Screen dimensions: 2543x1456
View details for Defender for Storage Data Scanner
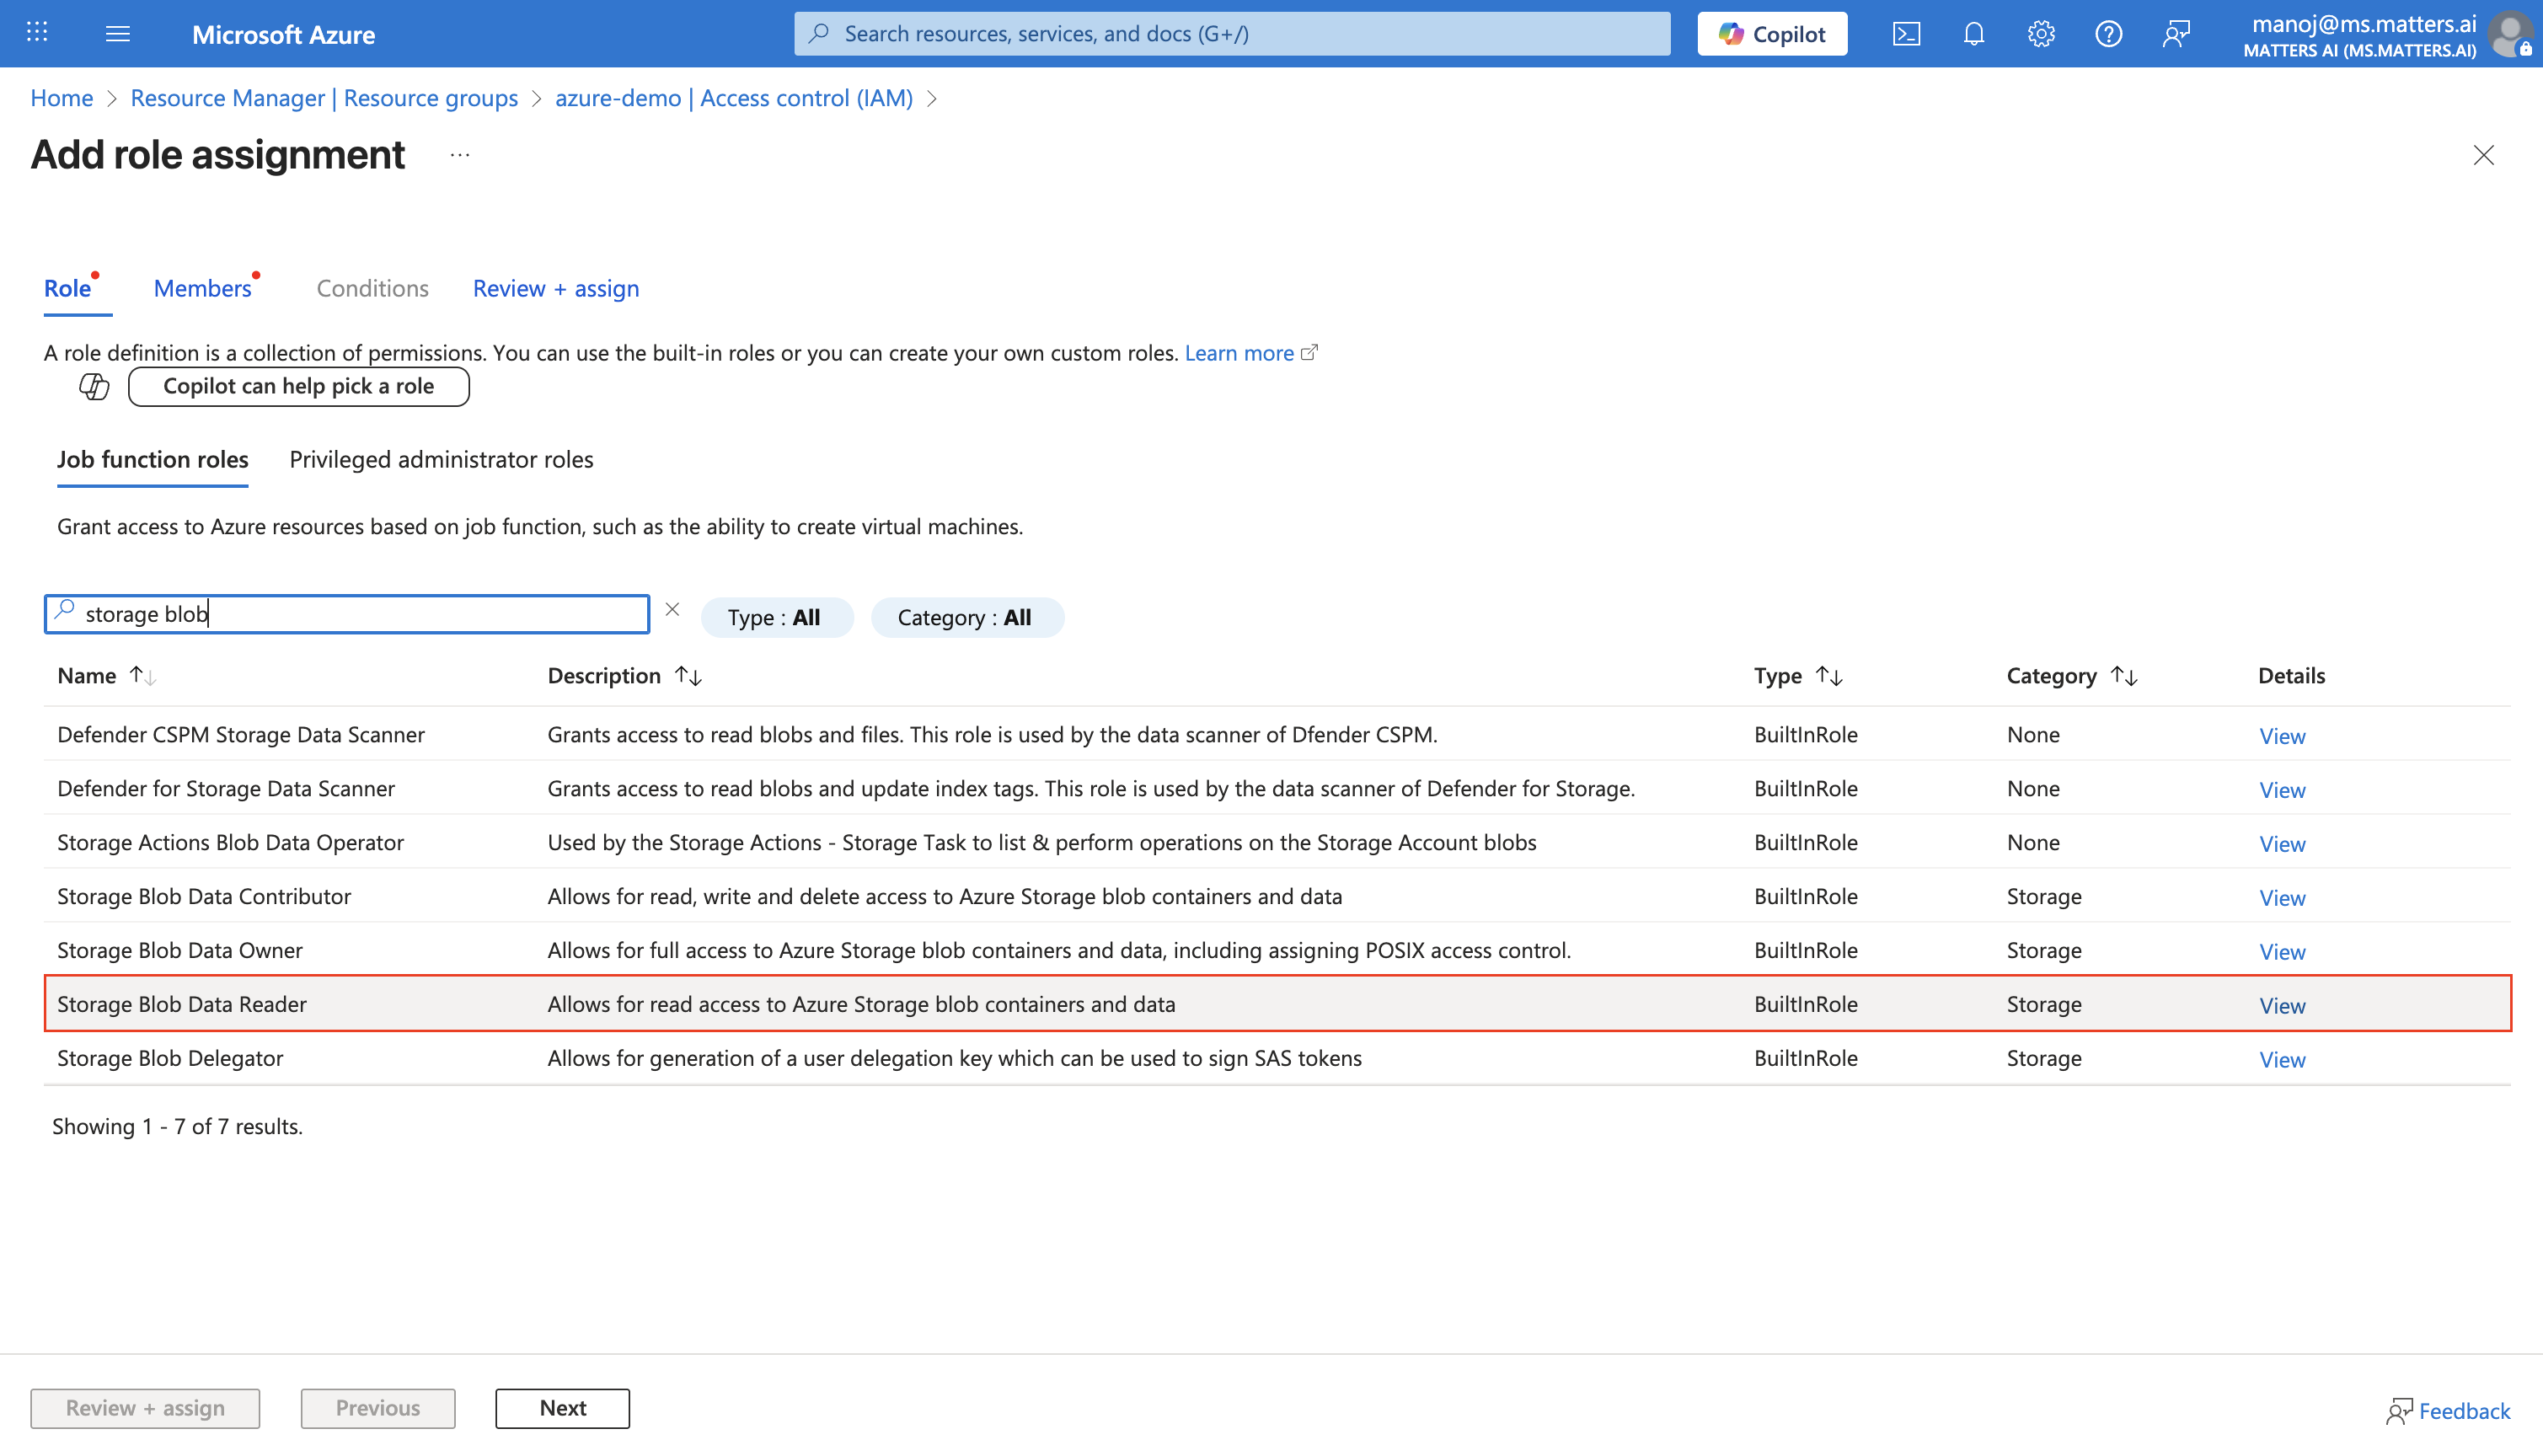click(2282, 790)
